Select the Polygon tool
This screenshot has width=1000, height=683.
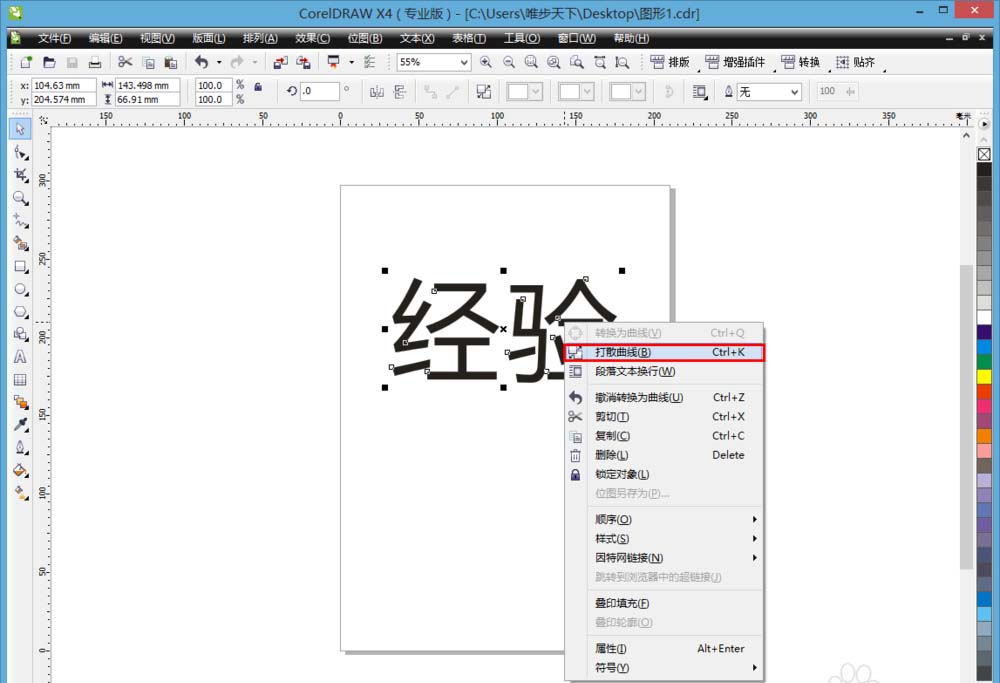20,311
